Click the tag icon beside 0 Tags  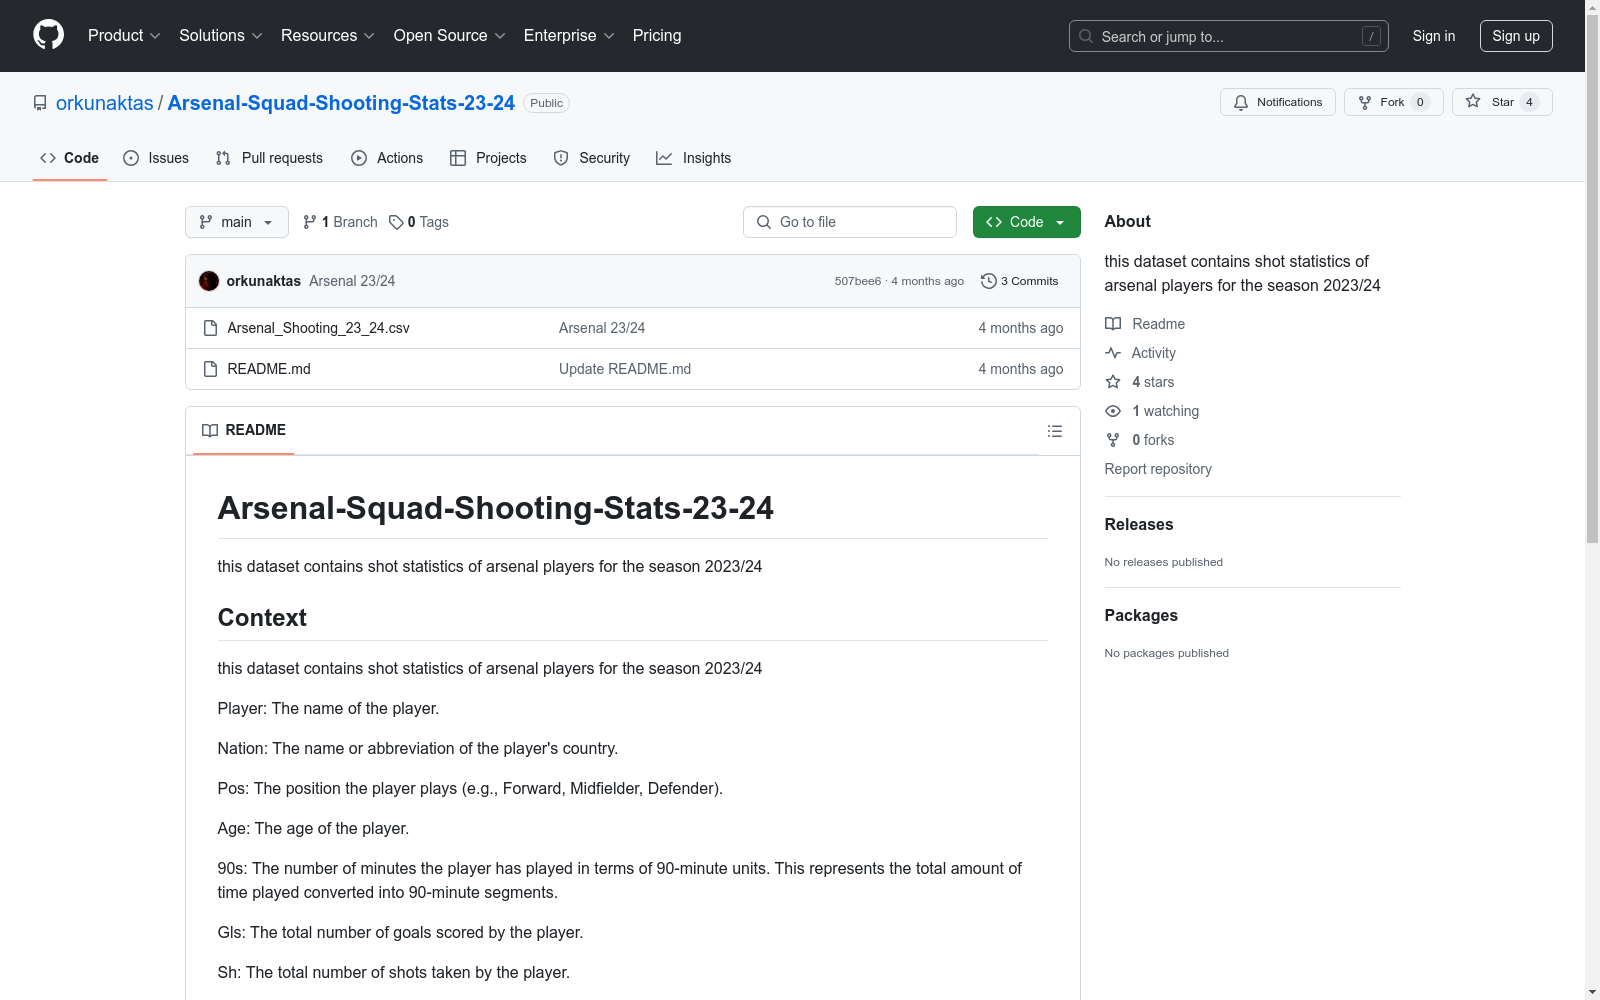coord(396,222)
